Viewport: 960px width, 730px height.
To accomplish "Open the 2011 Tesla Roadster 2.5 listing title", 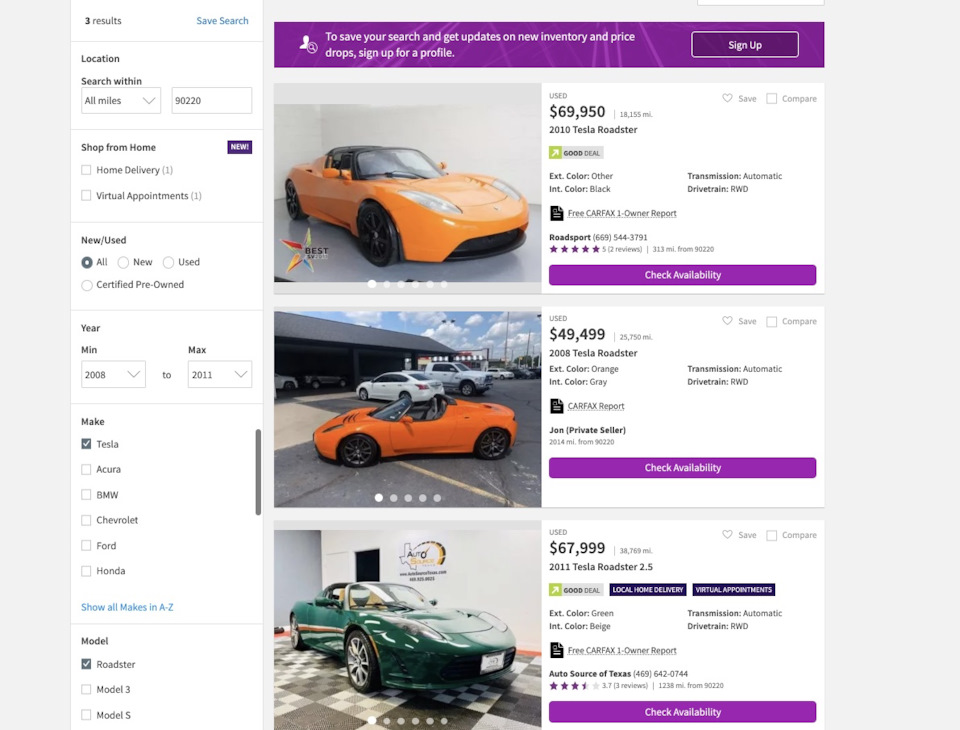I will (601, 567).
